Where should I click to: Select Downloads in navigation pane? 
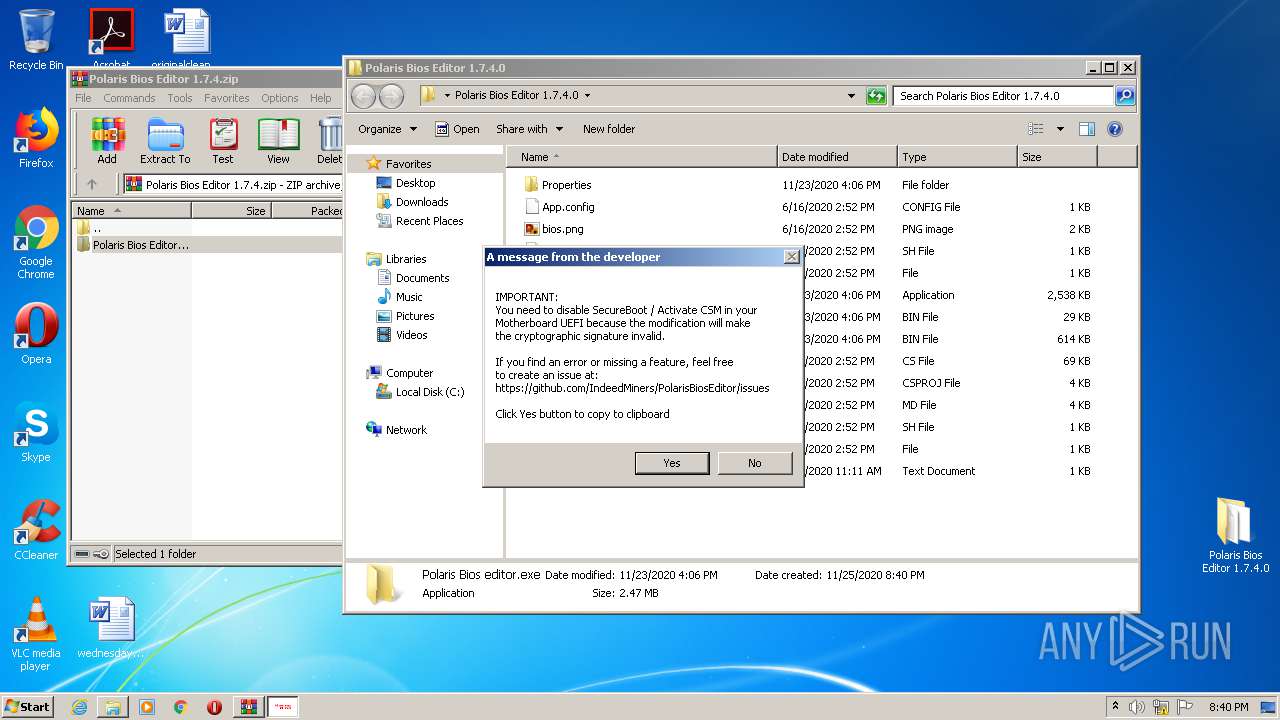(x=422, y=202)
